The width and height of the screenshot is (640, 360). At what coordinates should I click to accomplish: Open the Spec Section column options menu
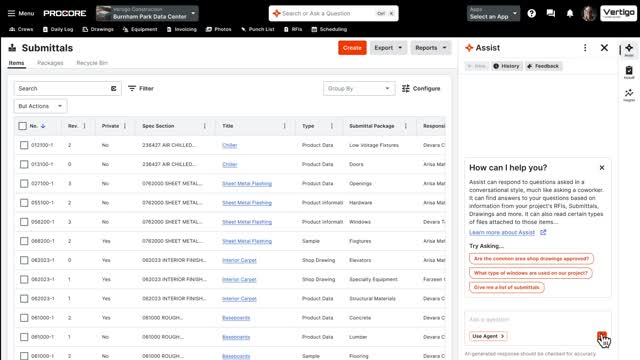pos(204,126)
